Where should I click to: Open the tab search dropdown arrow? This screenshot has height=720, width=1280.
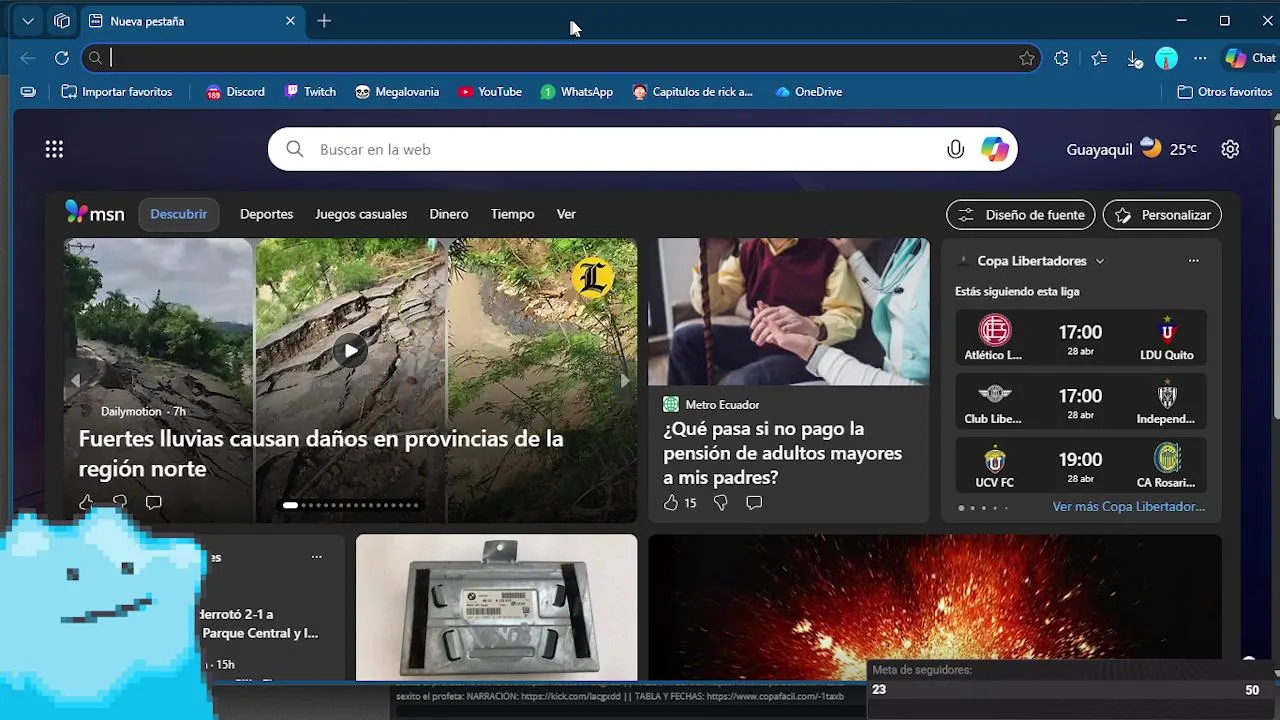pyautogui.click(x=28, y=21)
